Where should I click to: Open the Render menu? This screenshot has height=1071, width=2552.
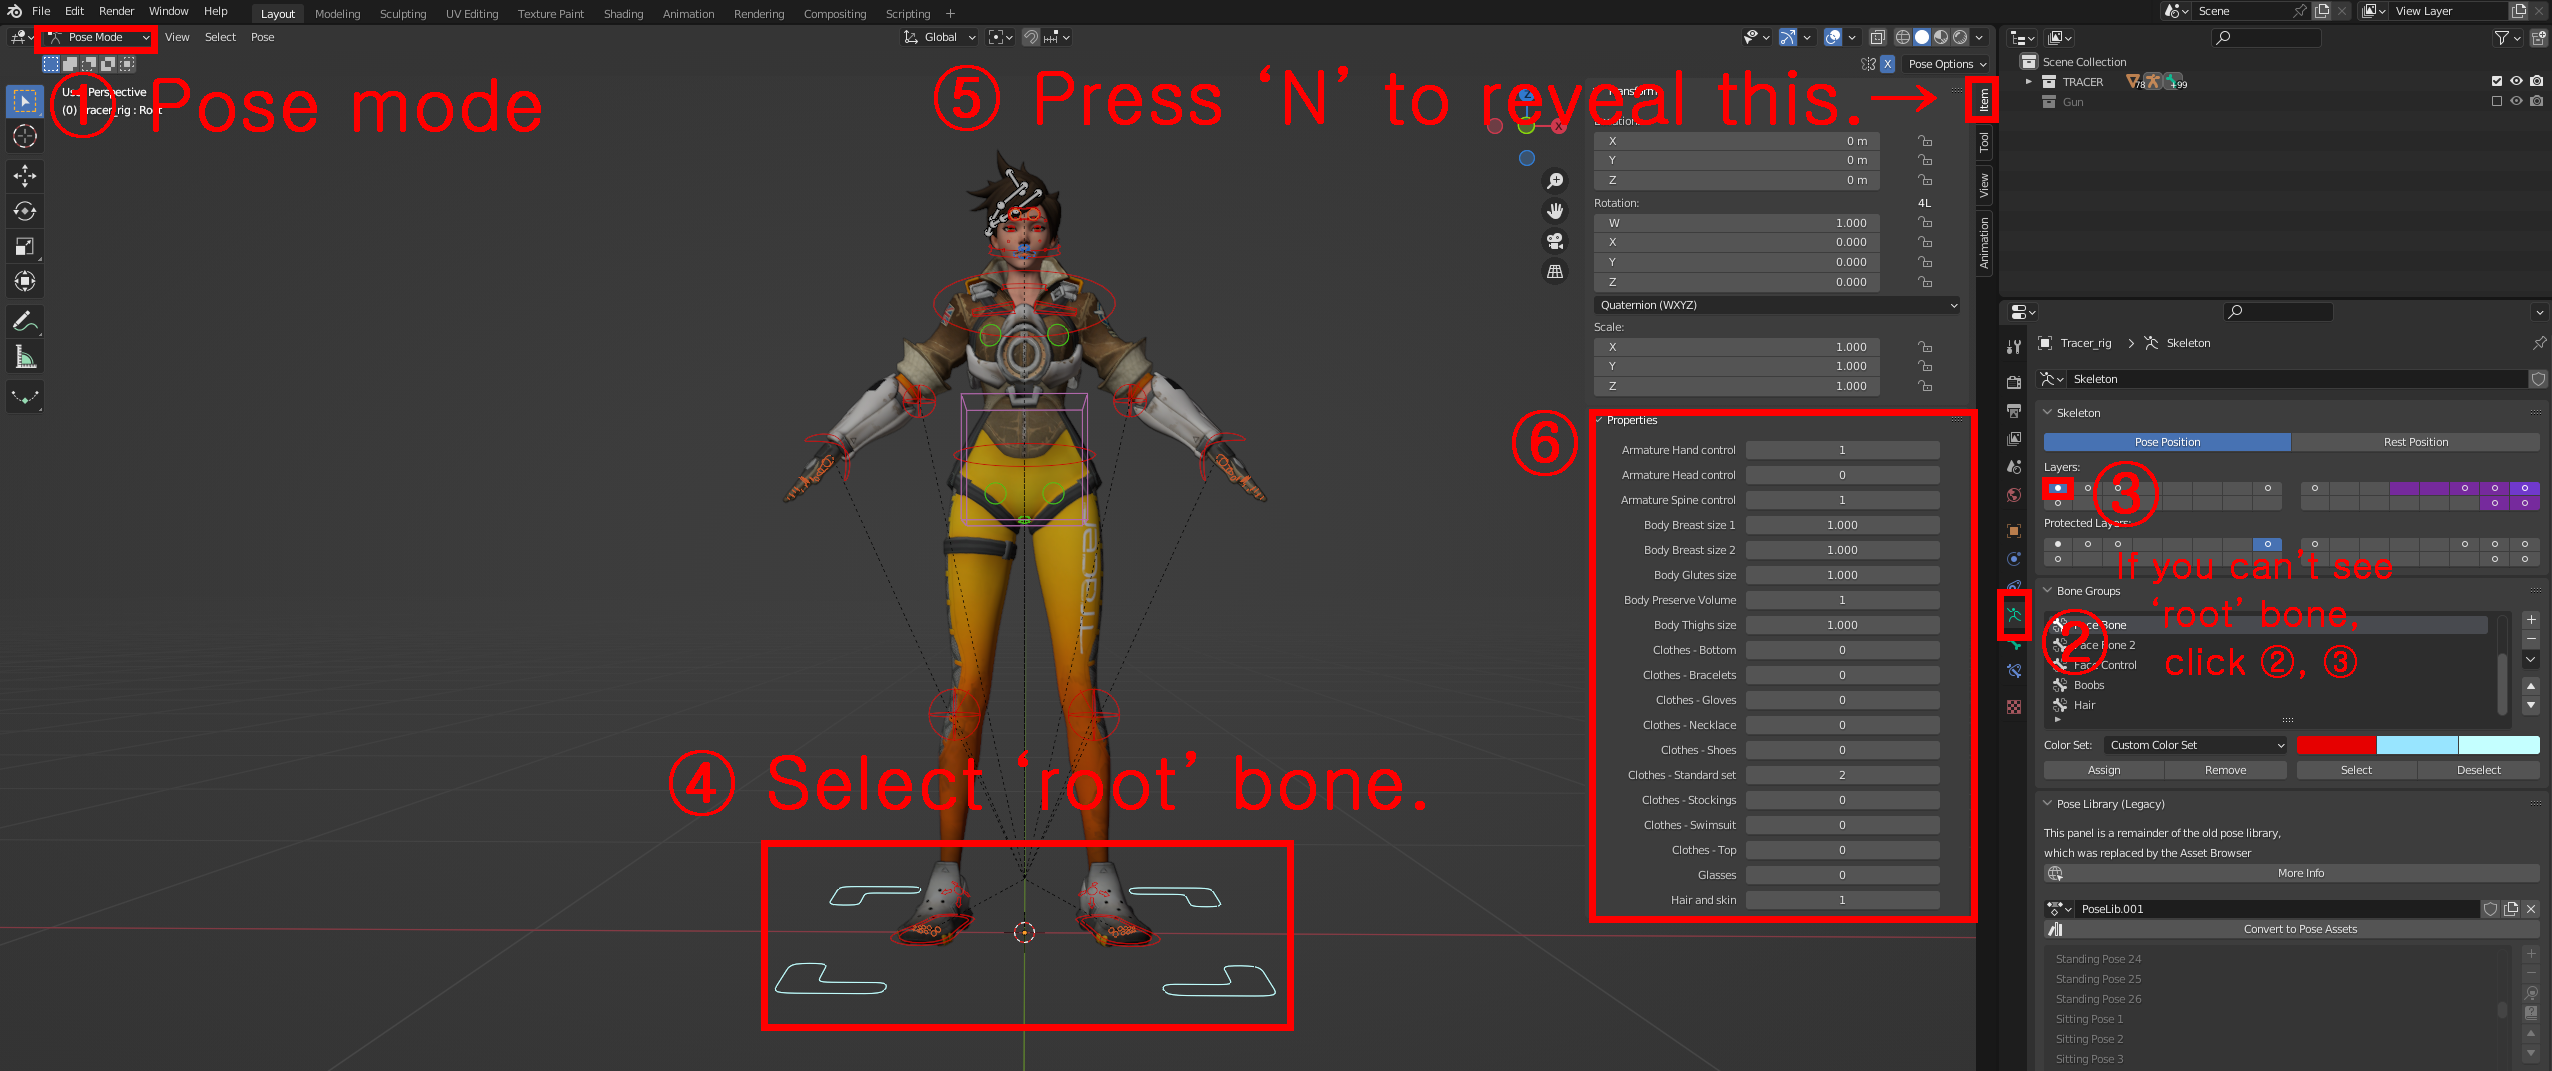[116, 11]
